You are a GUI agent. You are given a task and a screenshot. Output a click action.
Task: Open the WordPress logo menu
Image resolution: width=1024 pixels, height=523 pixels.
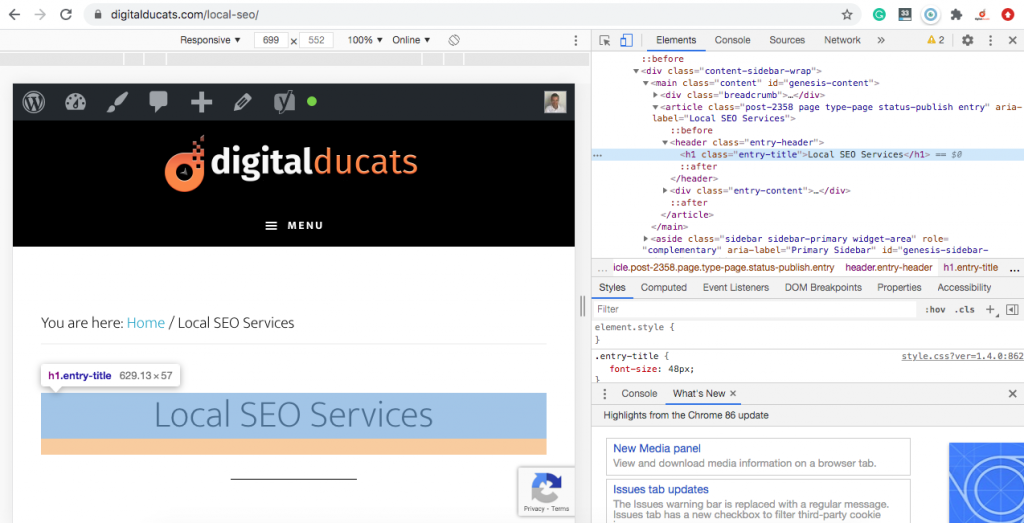33,102
